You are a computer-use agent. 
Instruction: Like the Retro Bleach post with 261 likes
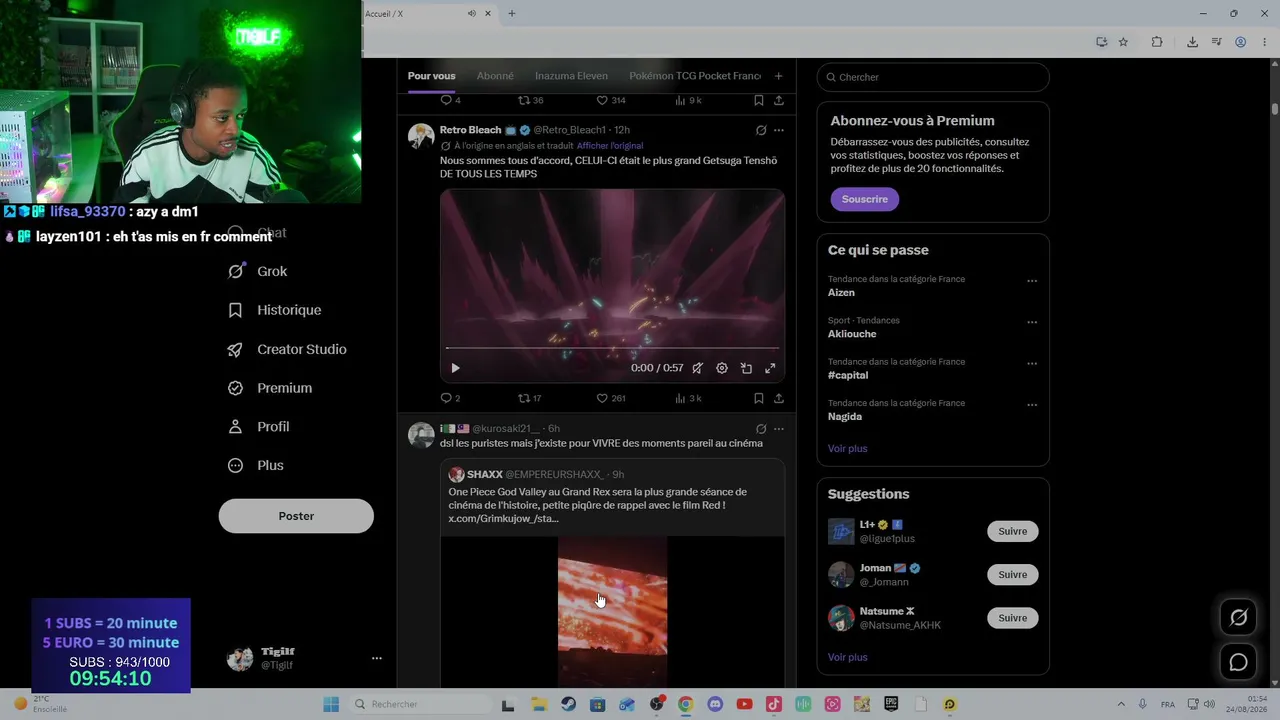click(x=610, y=398)
